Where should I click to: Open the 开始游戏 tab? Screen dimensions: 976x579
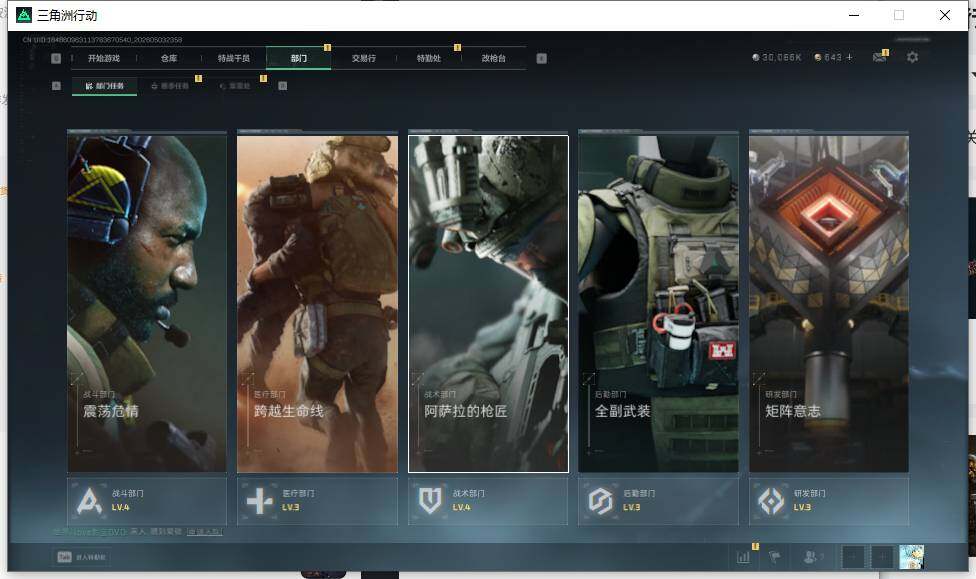(x=103, y=59)
